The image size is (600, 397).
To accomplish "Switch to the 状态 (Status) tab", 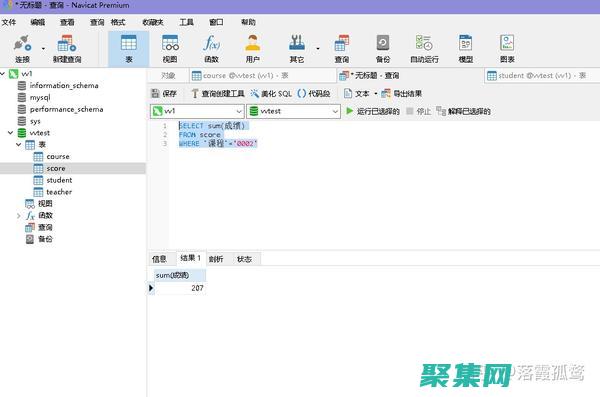I will pyautogui.click(x=245, y=259).
